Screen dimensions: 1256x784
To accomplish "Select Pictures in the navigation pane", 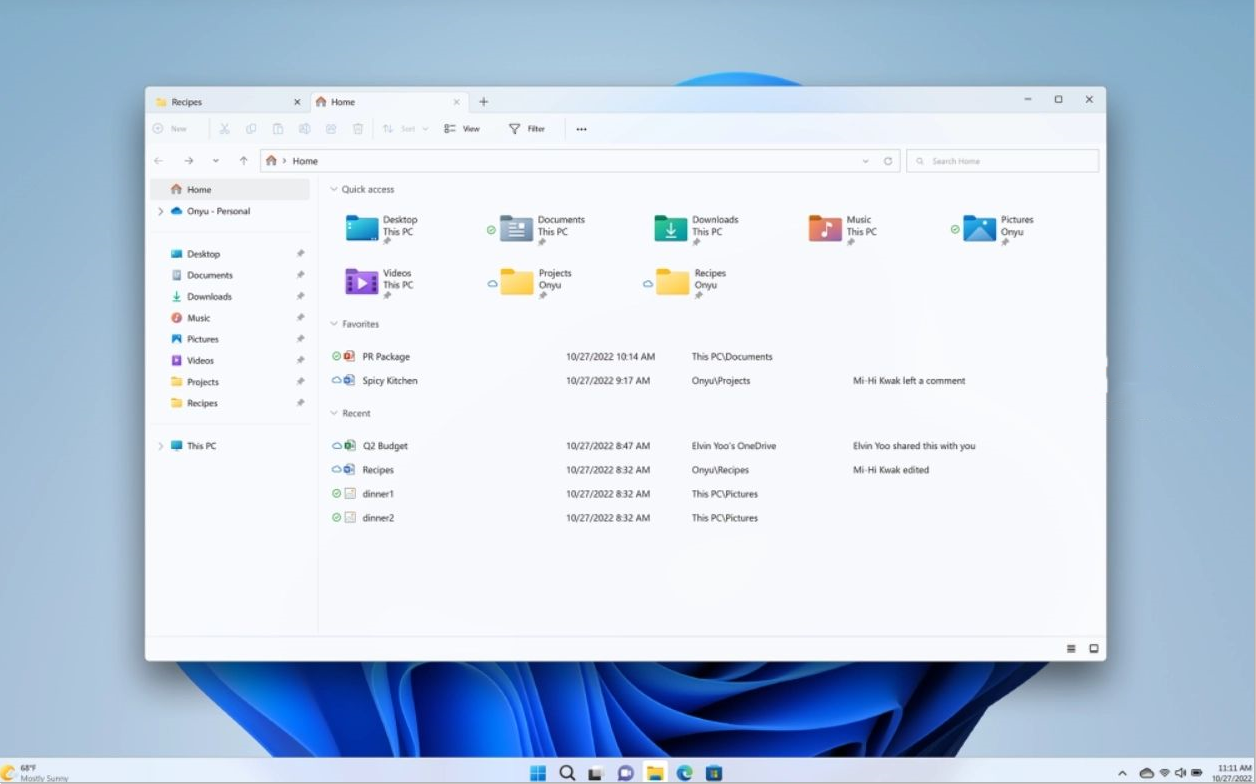I will [202, 339].
